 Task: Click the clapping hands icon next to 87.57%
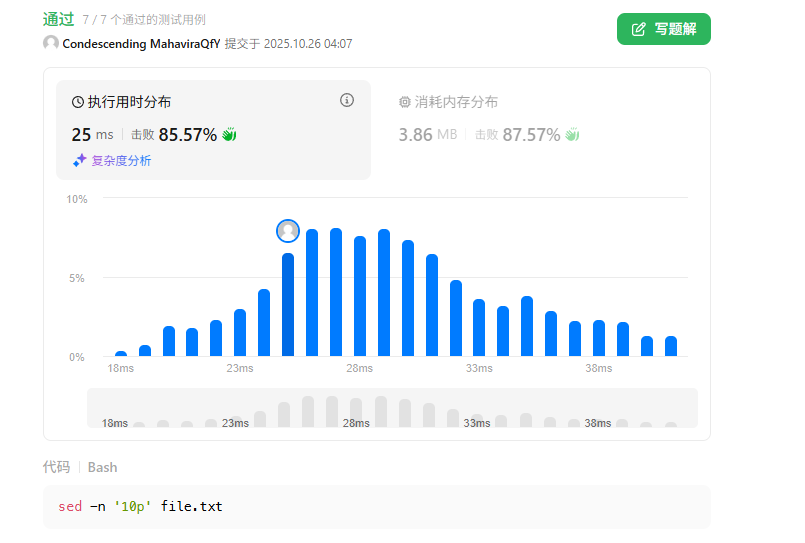coord(572,134)
